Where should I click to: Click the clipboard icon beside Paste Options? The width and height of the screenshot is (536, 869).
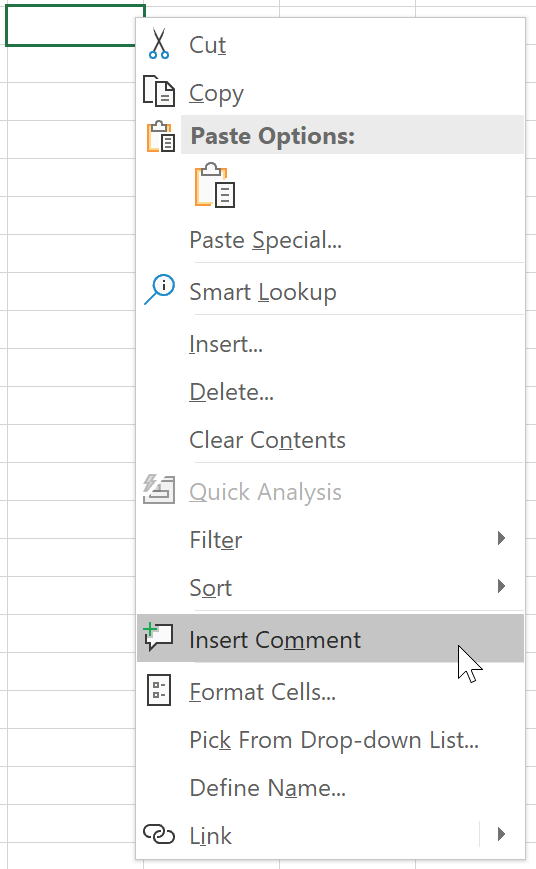pos(161,136)
